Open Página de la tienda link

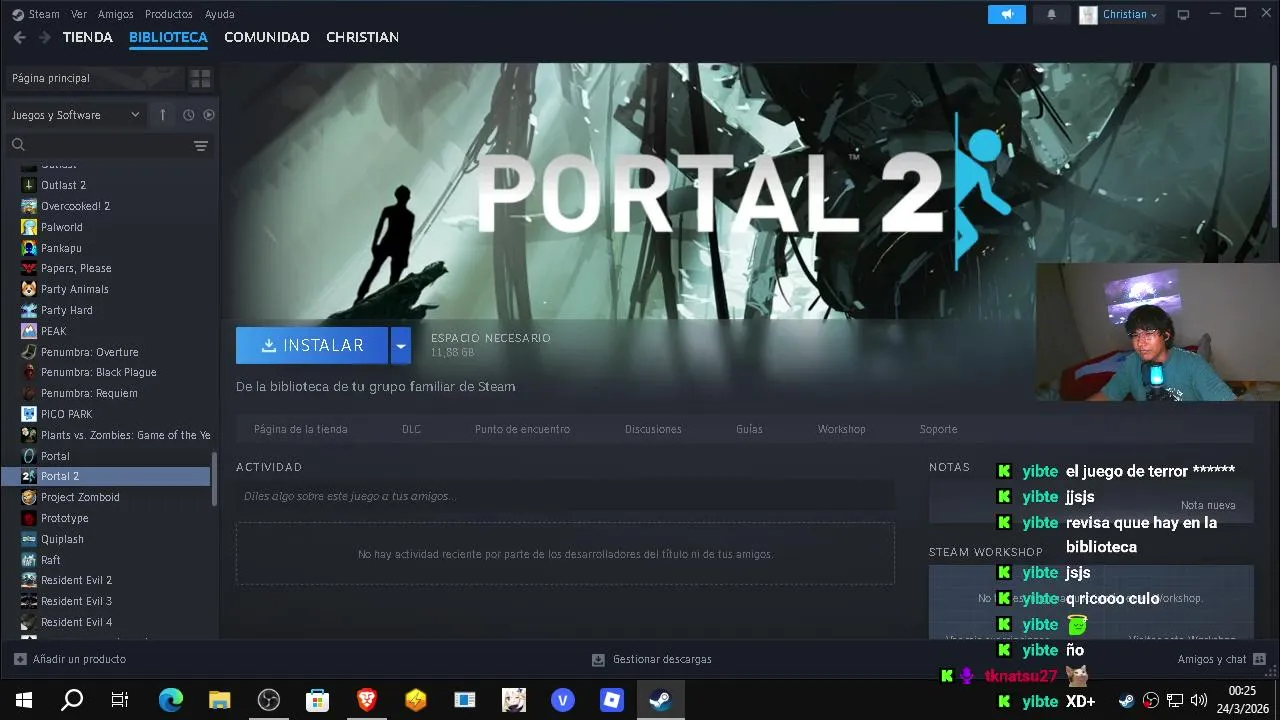coord(301,429)
